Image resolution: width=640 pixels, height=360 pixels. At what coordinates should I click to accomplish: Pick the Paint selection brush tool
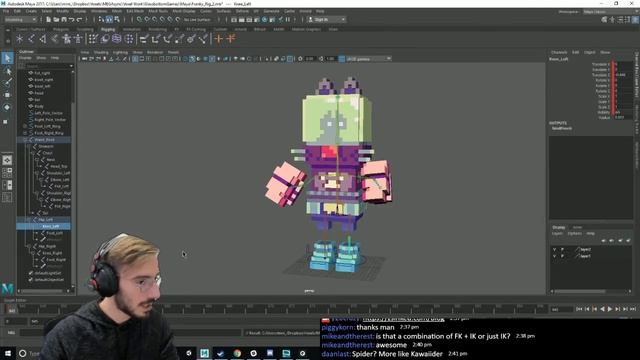click(x=7, y=83)
